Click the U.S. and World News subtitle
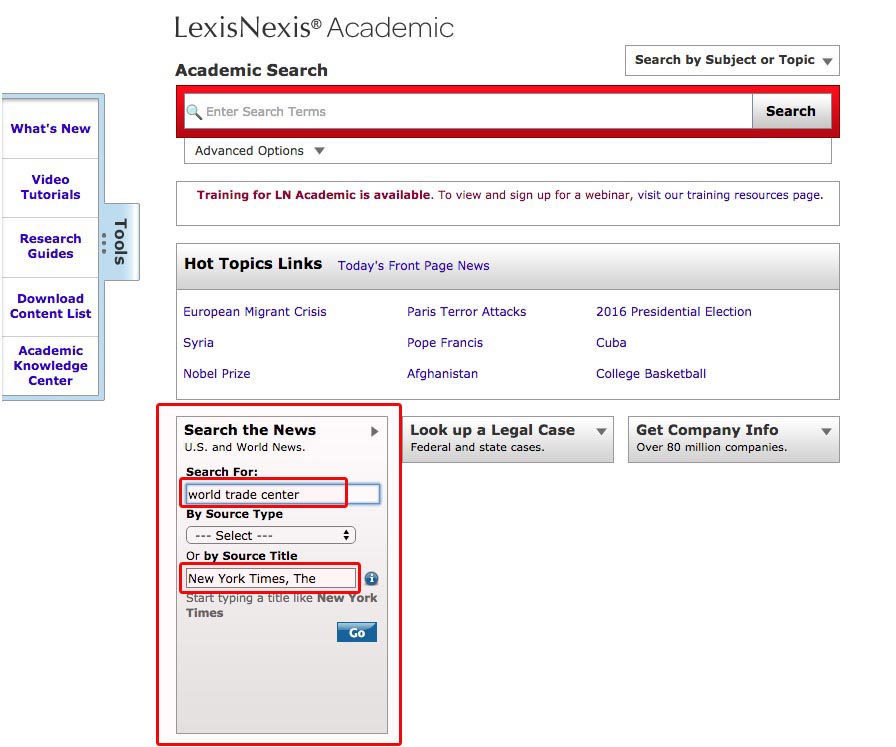Image resolution: width=896 pixels, height=747 pixels. tap(245, 448)
